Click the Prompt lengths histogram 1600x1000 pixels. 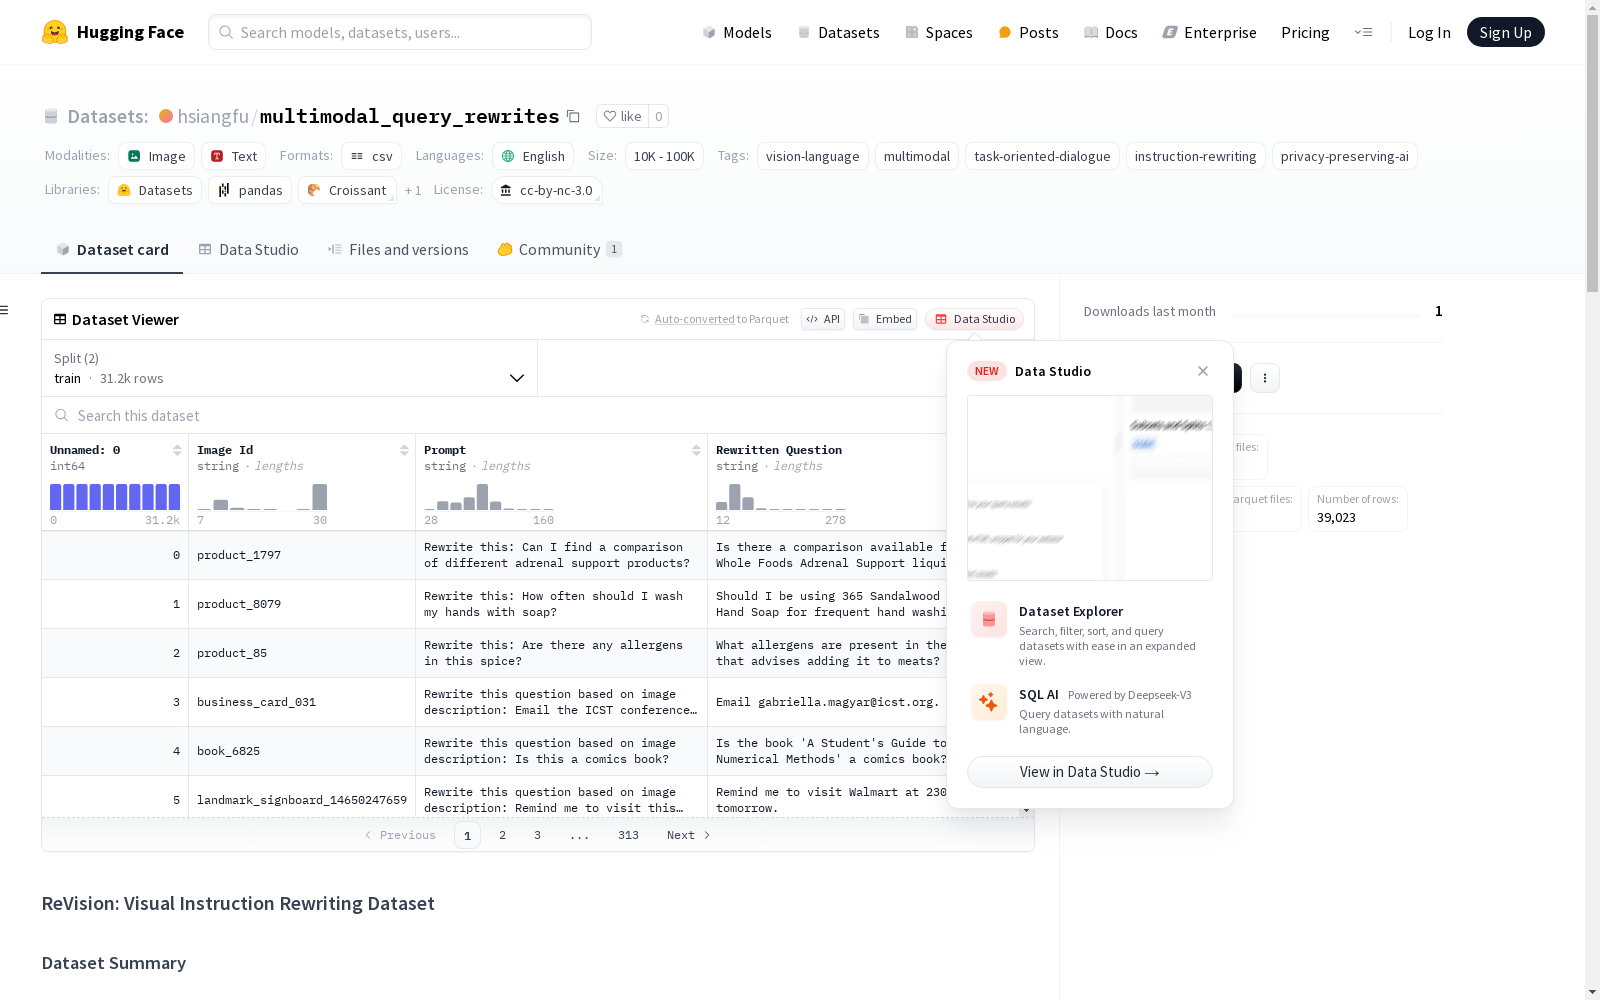(489, 497)
